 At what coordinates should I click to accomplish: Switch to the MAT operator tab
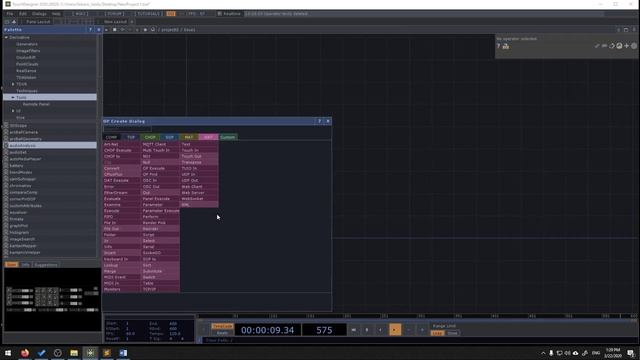click(189, 138)
